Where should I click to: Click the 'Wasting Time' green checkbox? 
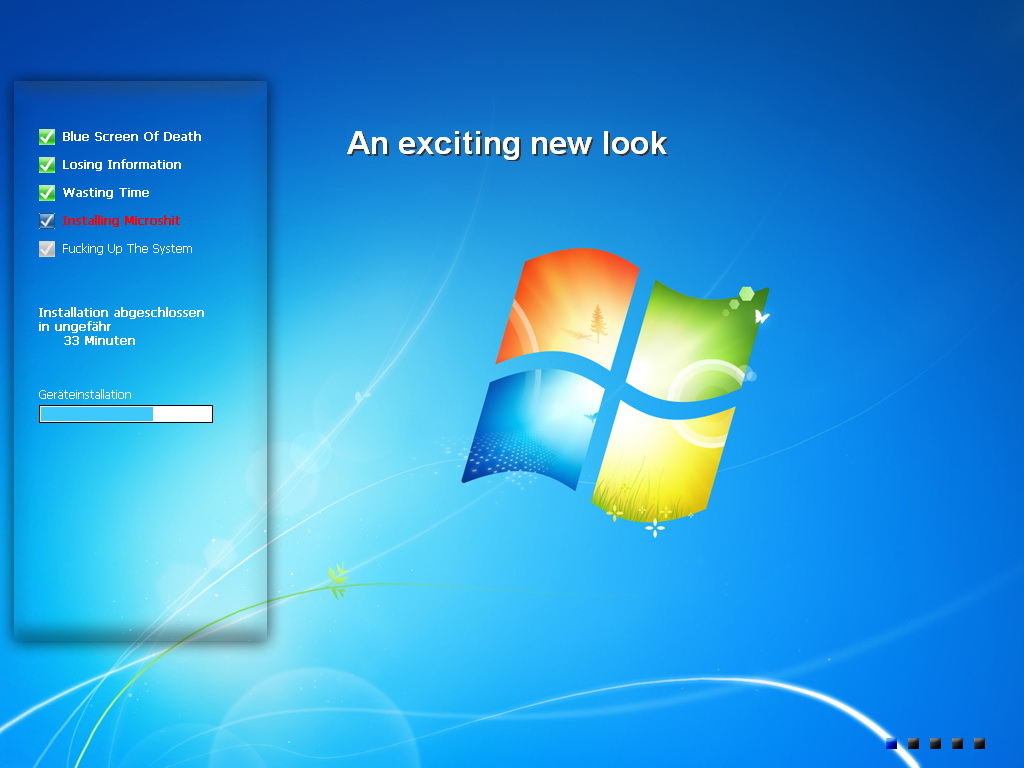[x=47, y=193]
